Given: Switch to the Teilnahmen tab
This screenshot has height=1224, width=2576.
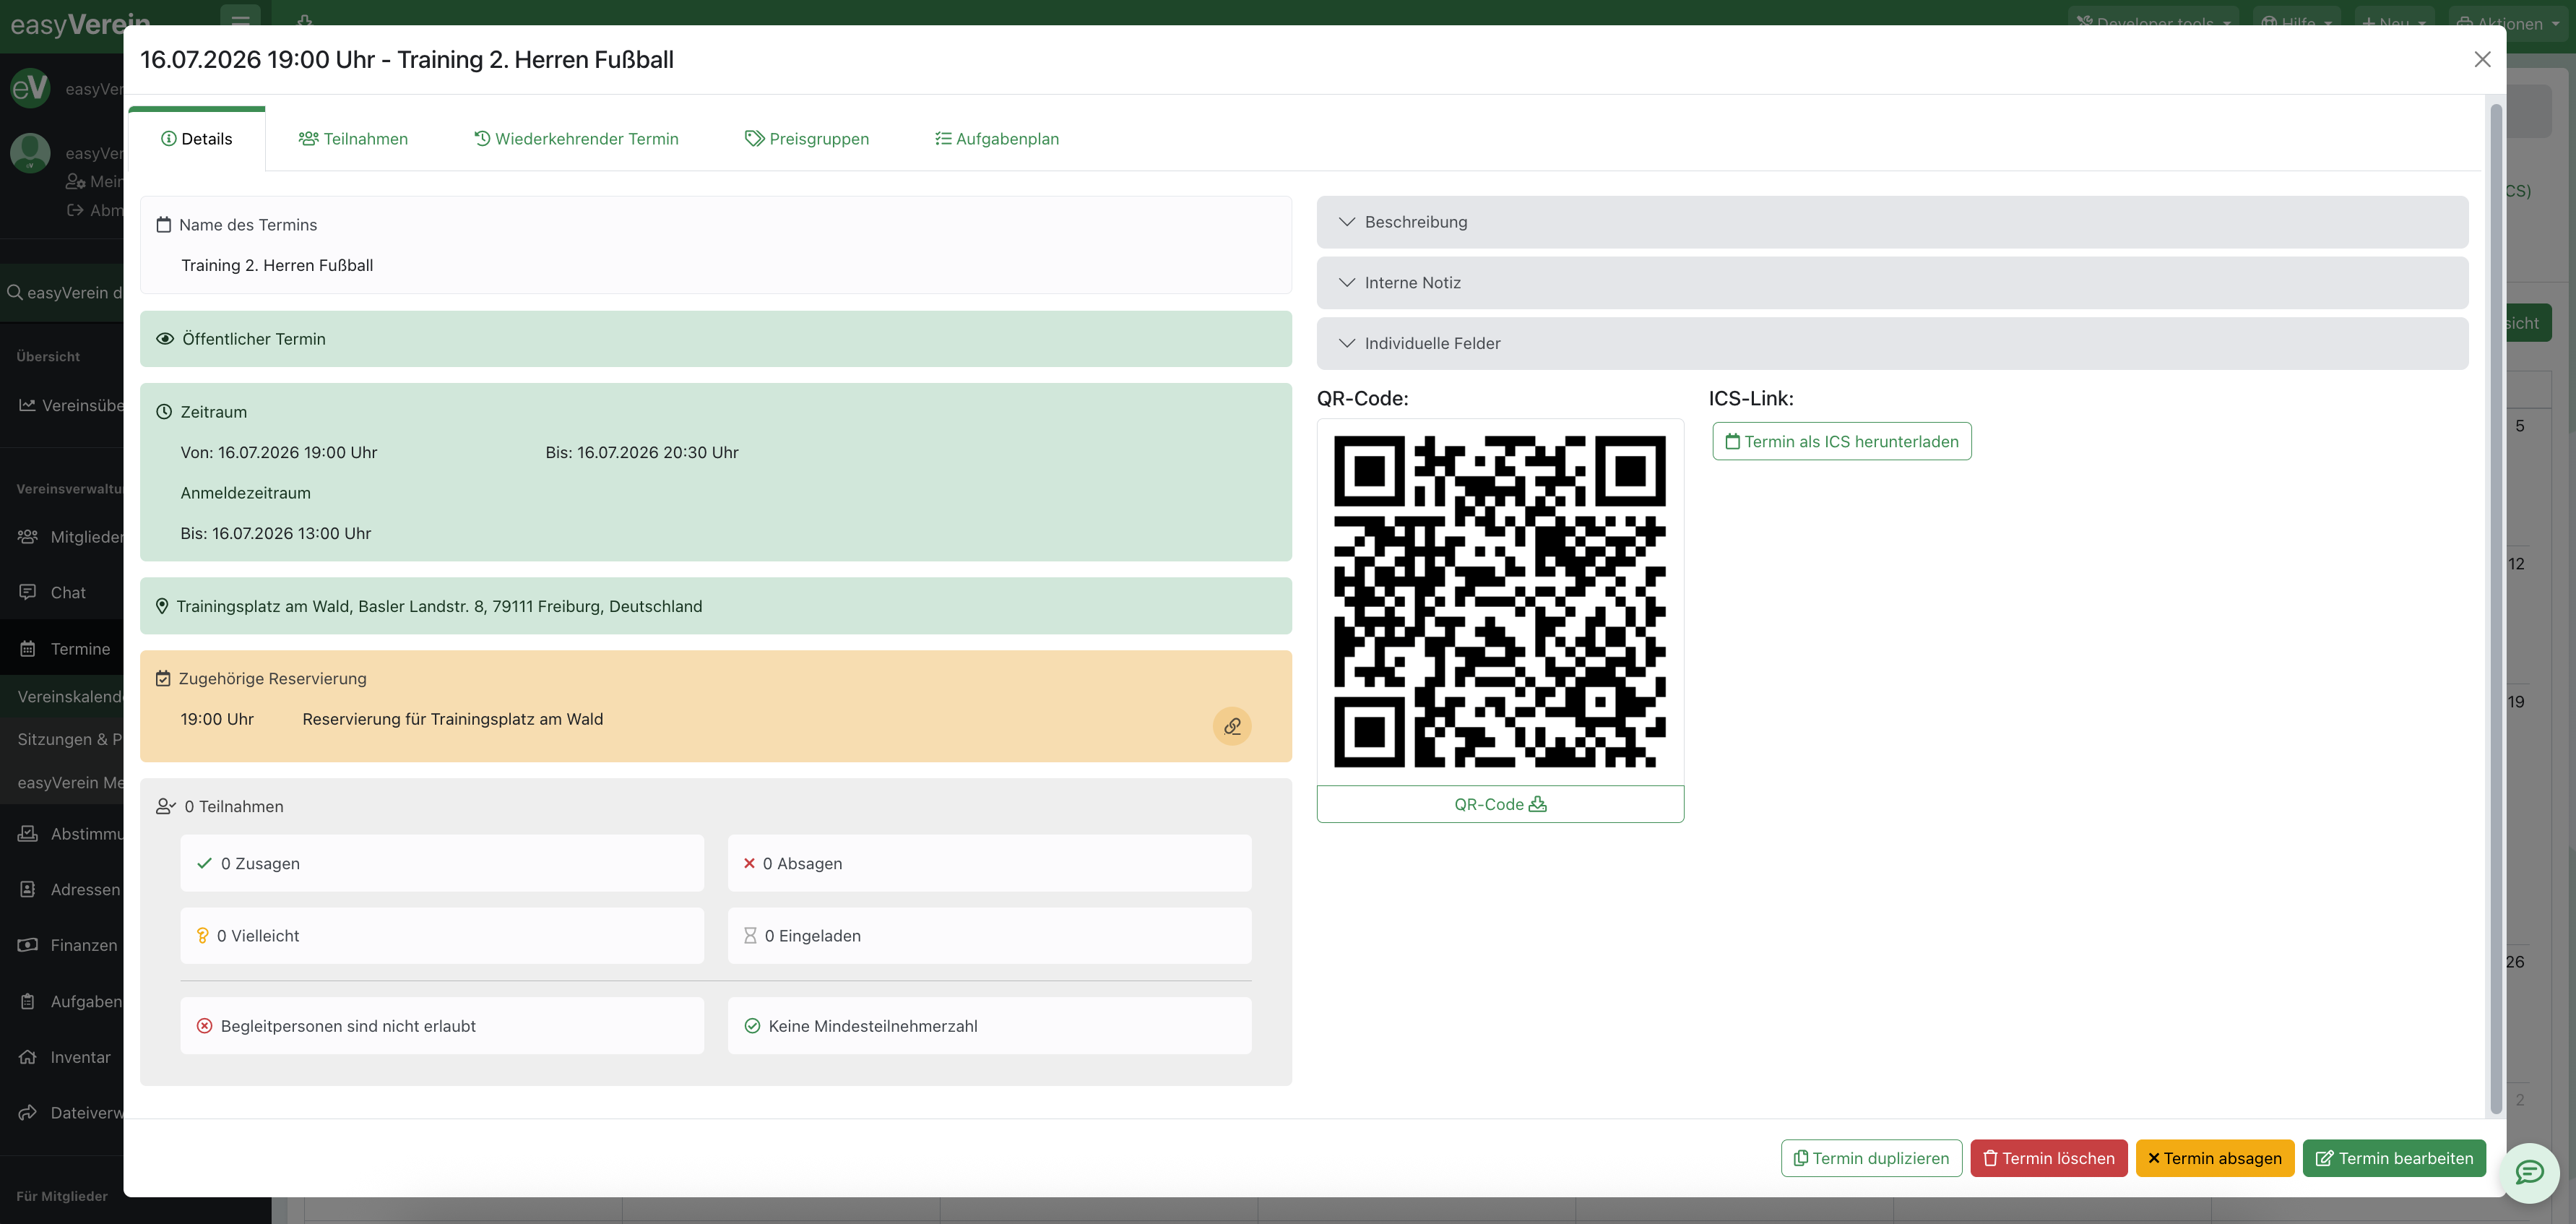Looking at the screenshot, I should 353,139.
